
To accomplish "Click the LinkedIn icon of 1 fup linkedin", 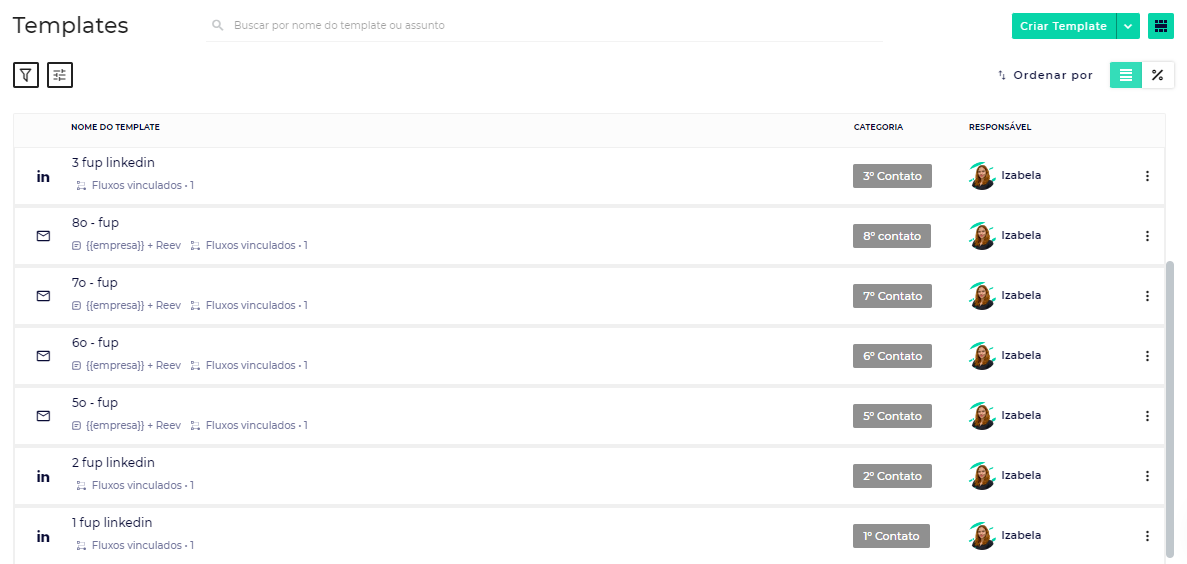I will point(43,536).
